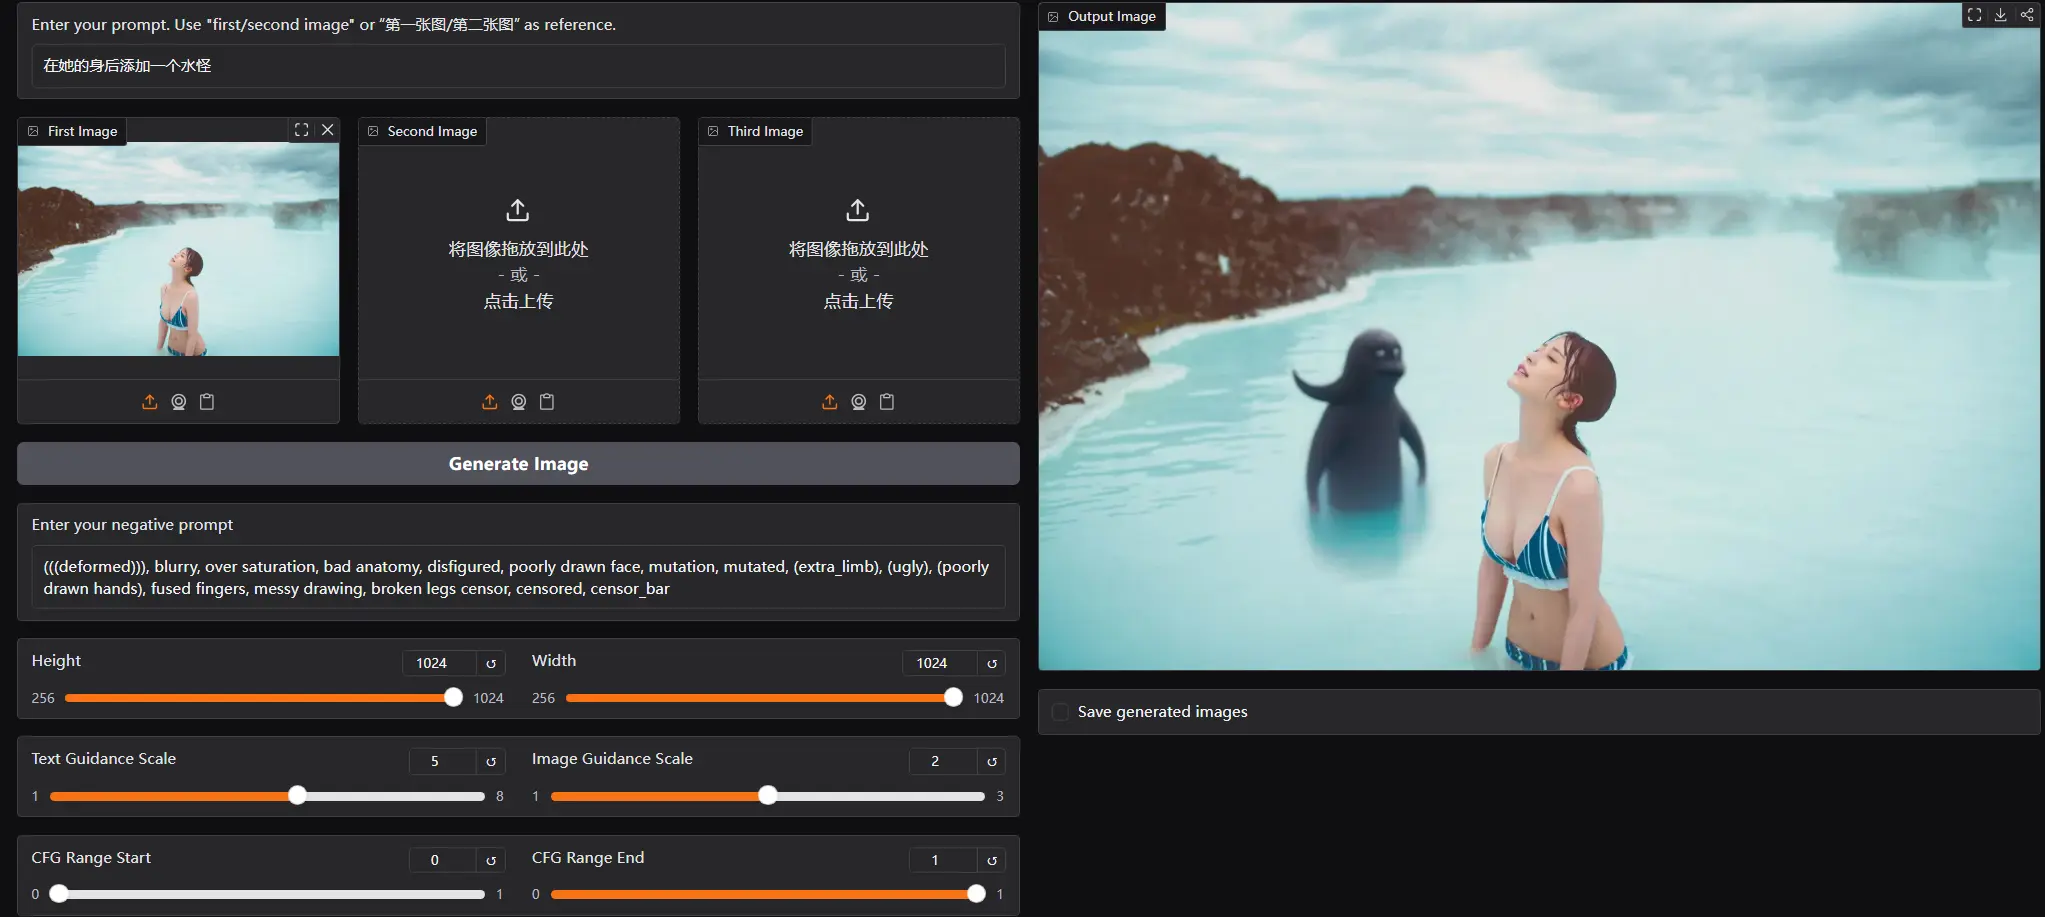Expand First Image to fullscreen

301,130
